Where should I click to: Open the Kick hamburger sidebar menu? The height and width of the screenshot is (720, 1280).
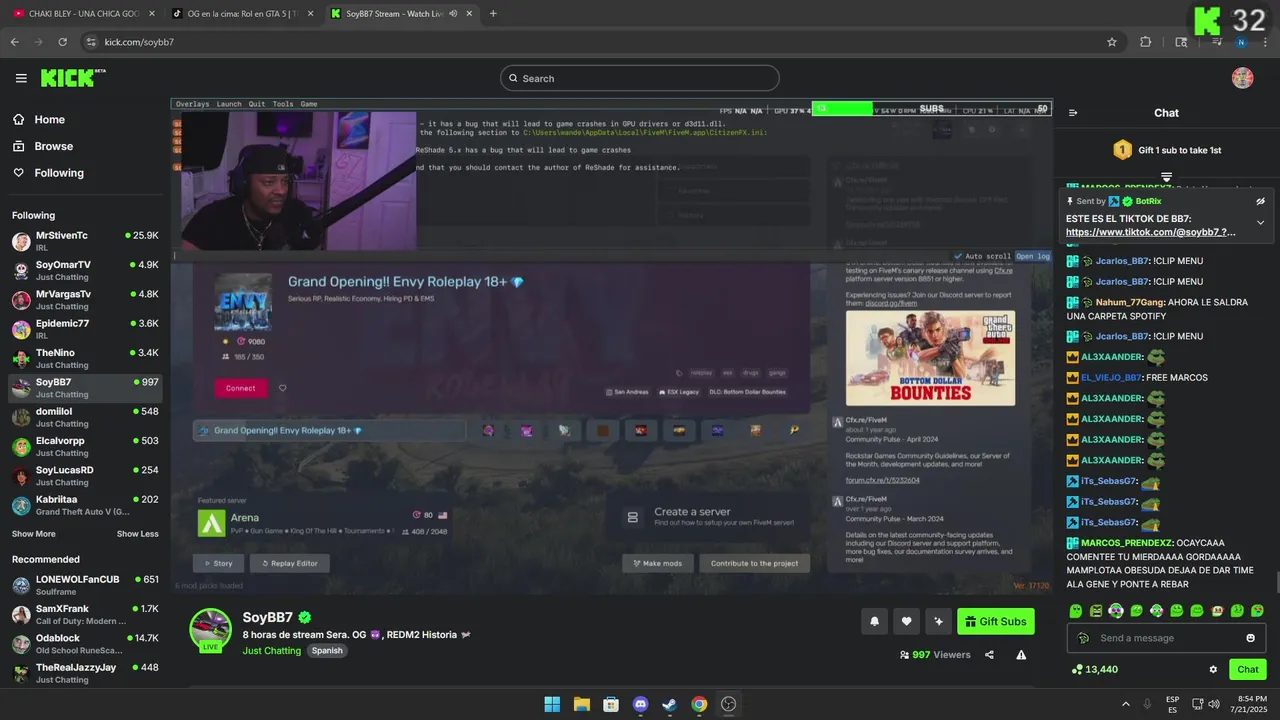click(21, 78)
